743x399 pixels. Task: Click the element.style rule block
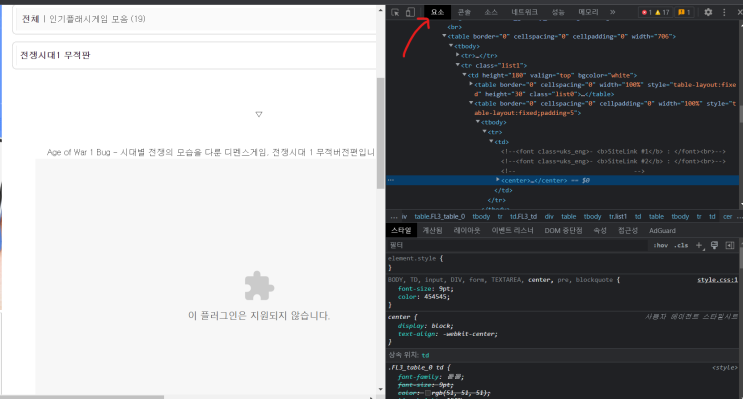coord(562,263)
